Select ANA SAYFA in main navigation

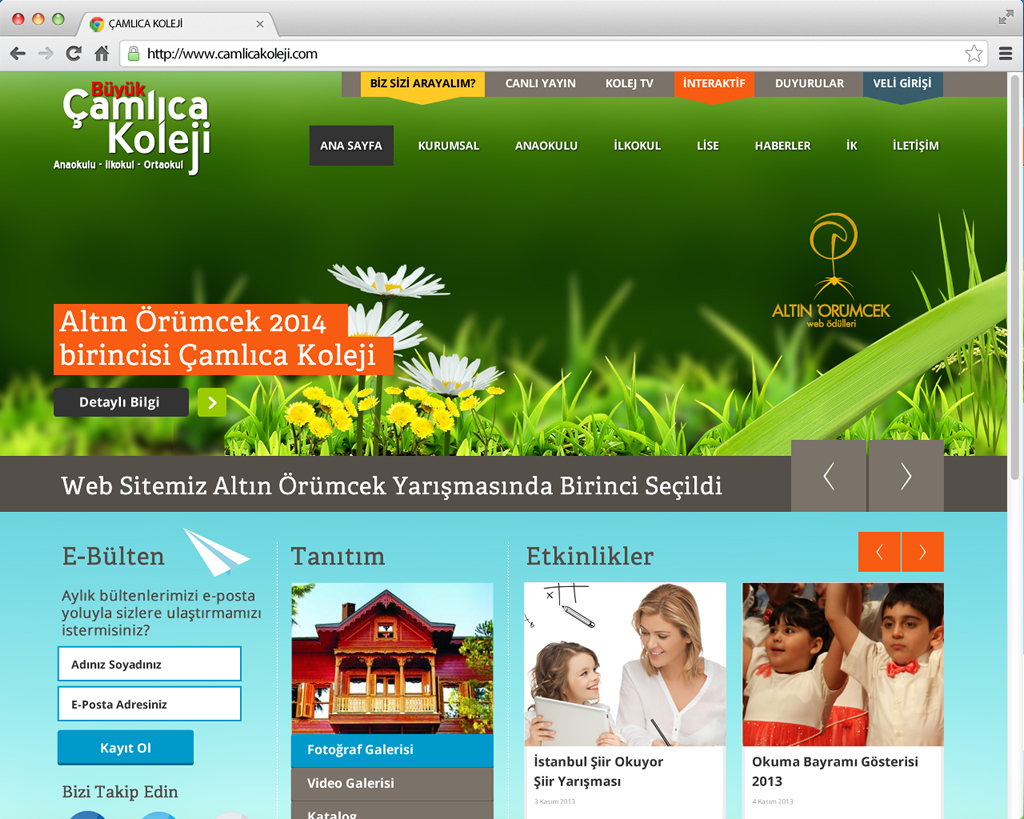click(x=351, y=146)
